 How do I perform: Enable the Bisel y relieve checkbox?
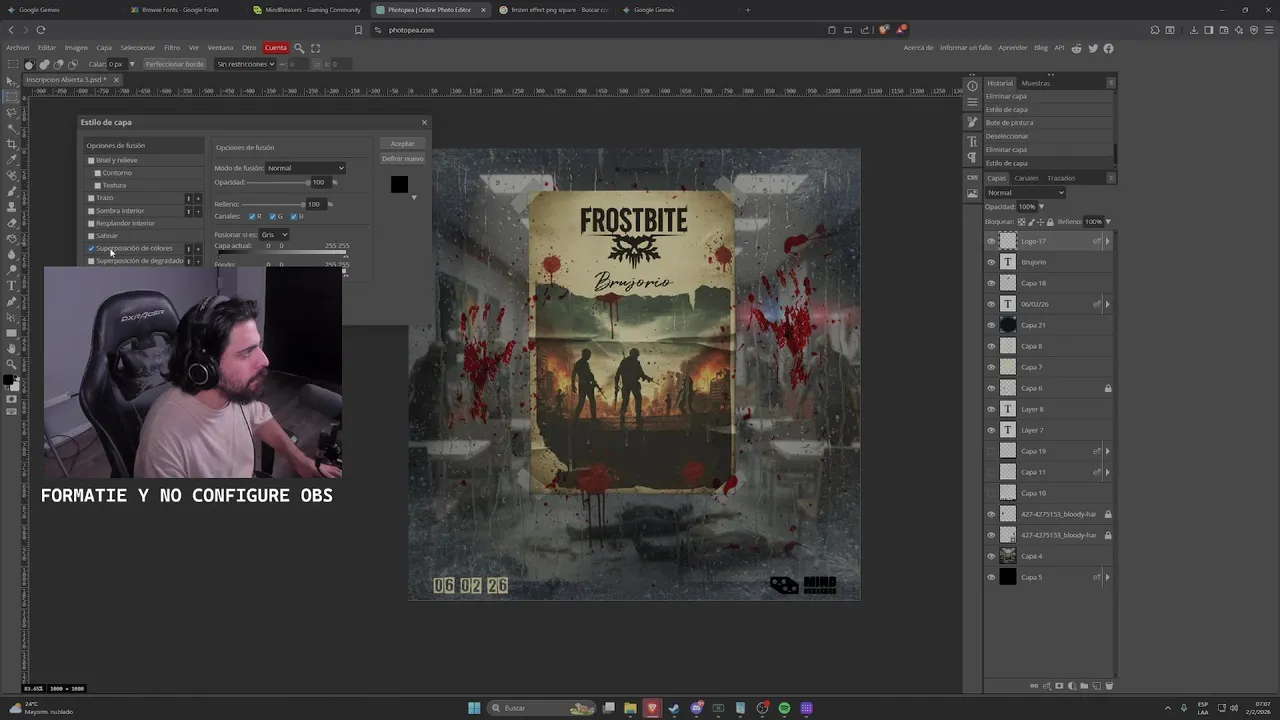(91, 160)
